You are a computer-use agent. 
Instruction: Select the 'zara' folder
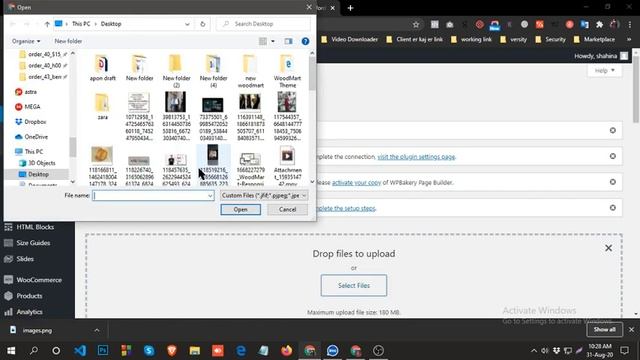pyautogui.click(x=102, y=106)
